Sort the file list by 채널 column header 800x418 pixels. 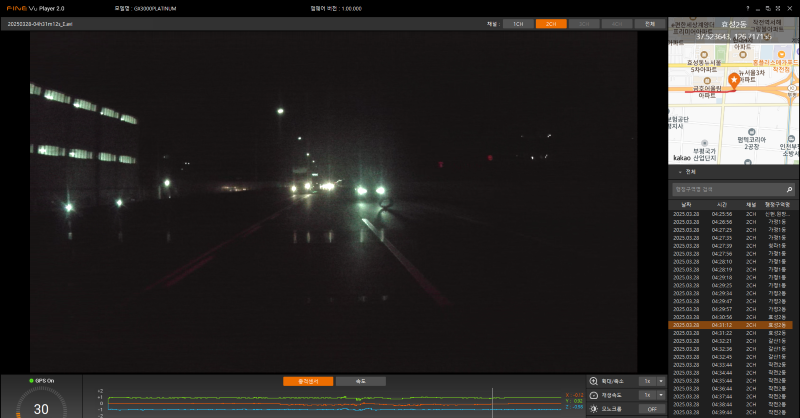751,205
